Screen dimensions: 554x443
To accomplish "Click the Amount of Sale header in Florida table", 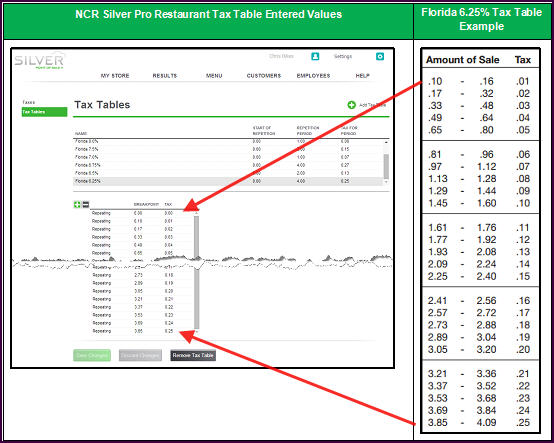I will tap(462, 60).
